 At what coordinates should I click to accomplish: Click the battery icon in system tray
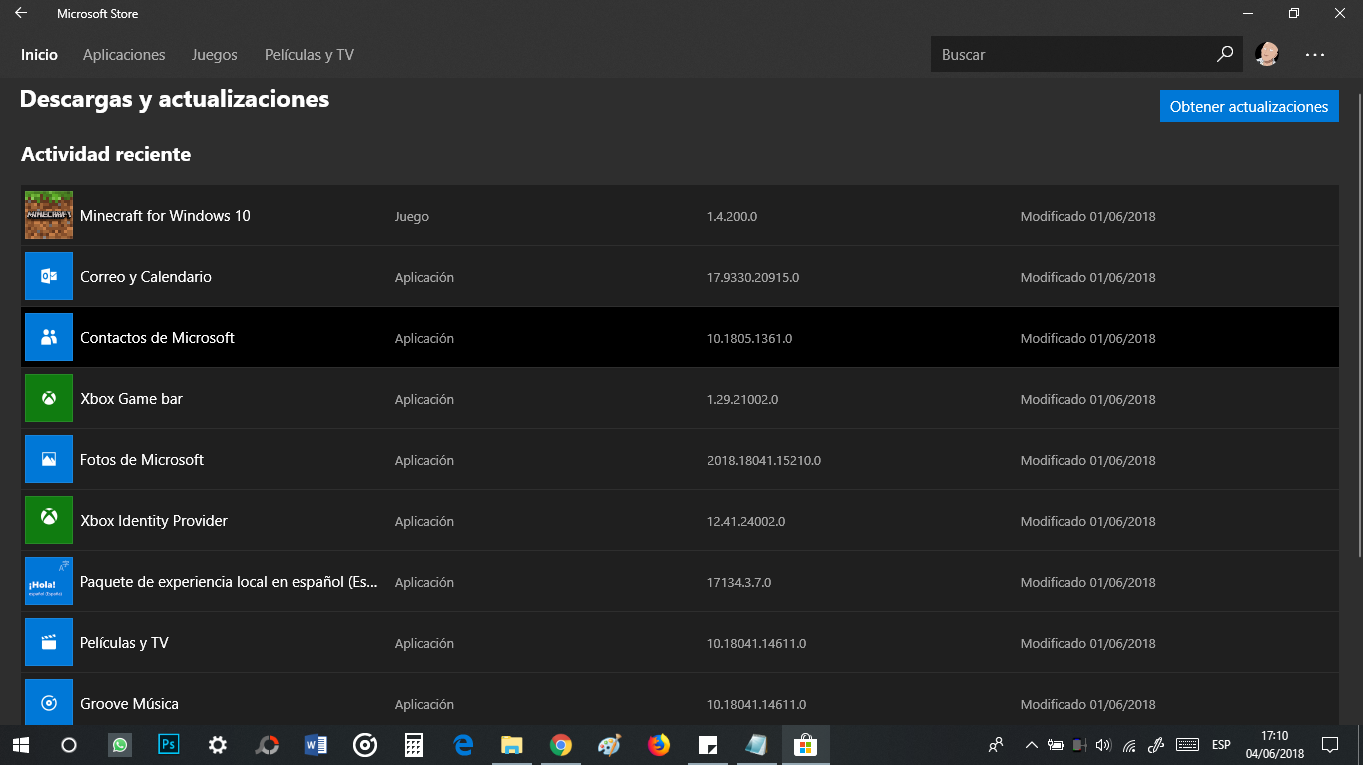[1056, 745]
